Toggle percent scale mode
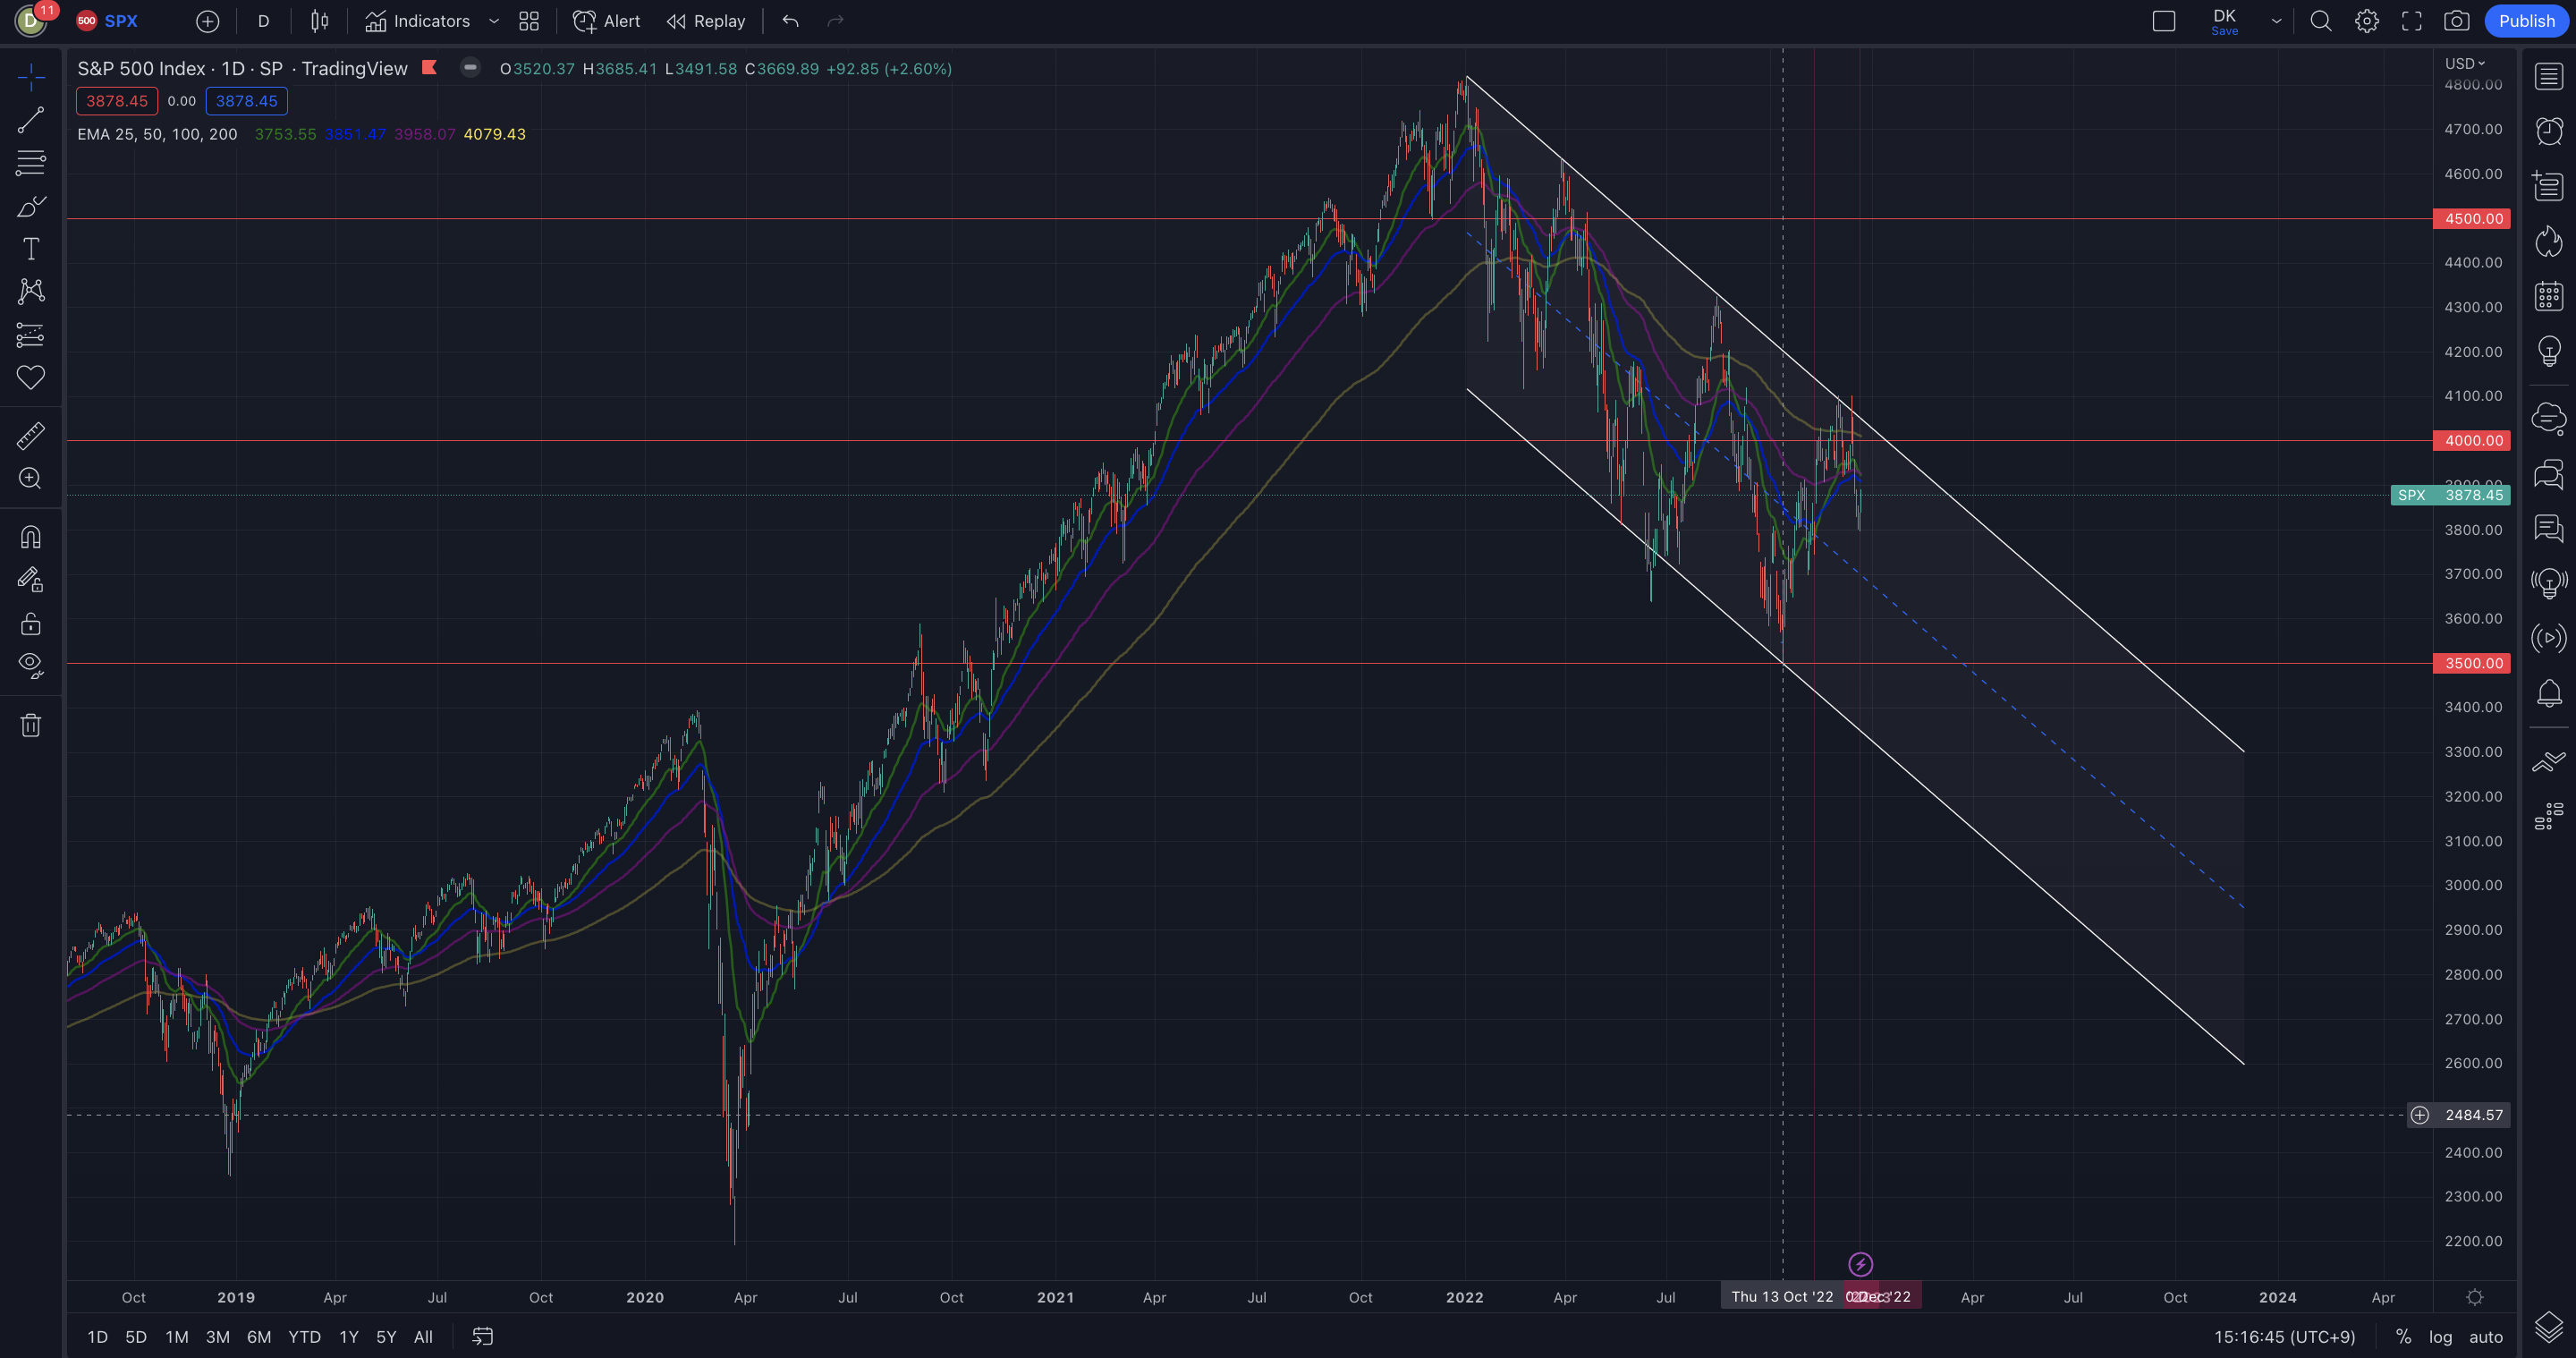Screen dimensions: 2576x1358 (2404, 1337)
